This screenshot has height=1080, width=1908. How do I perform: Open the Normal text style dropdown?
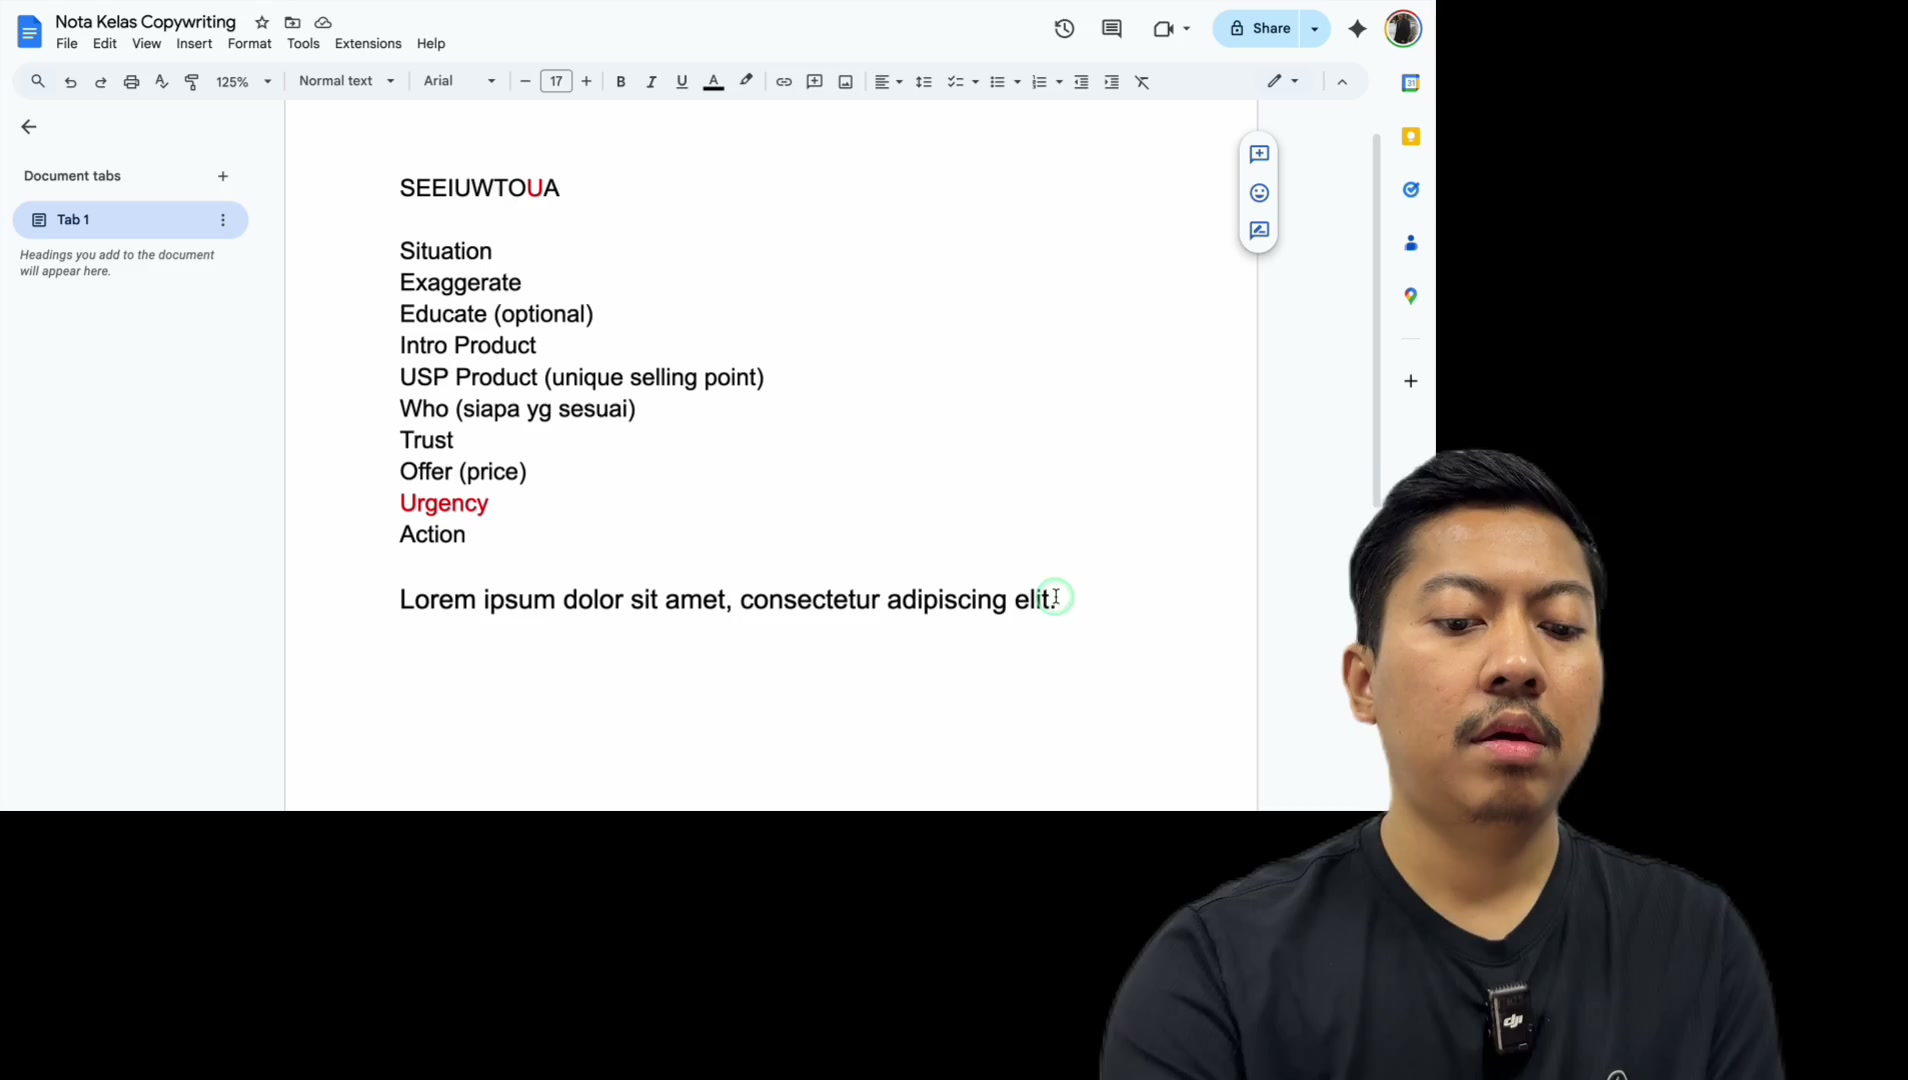(x=347, y=81)
